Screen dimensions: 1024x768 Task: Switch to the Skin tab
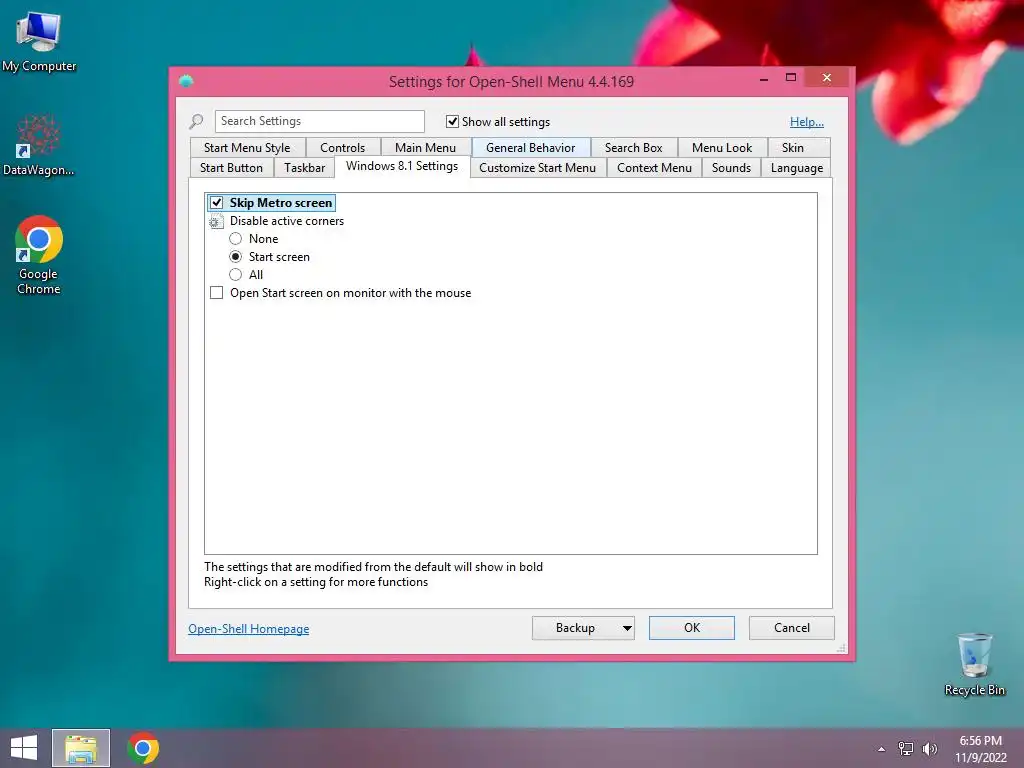tap(792, 148)
